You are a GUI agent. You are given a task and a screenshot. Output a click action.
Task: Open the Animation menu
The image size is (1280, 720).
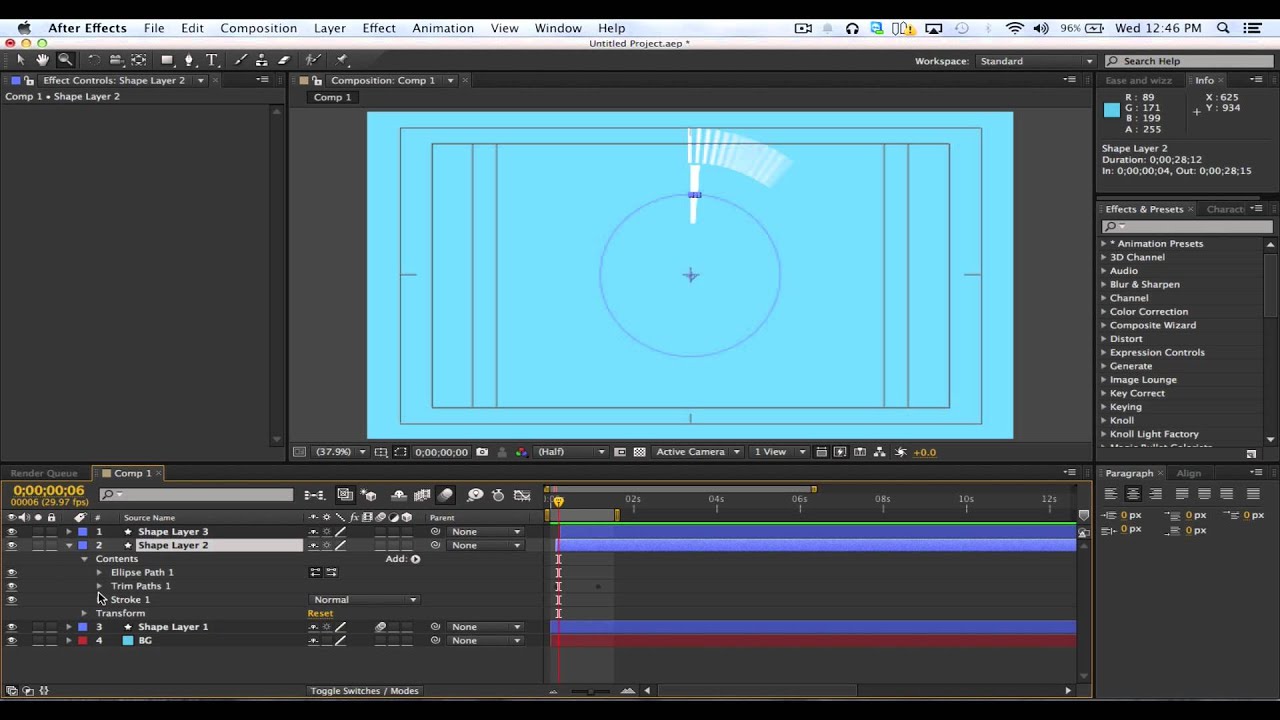click(443, 28)
